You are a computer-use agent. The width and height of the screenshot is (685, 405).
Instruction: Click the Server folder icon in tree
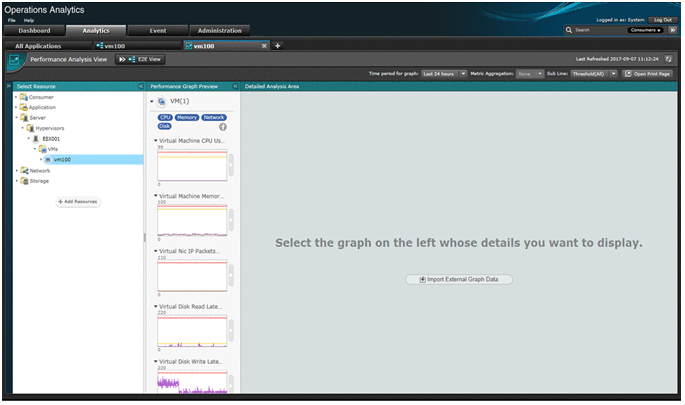pos(24,118)
